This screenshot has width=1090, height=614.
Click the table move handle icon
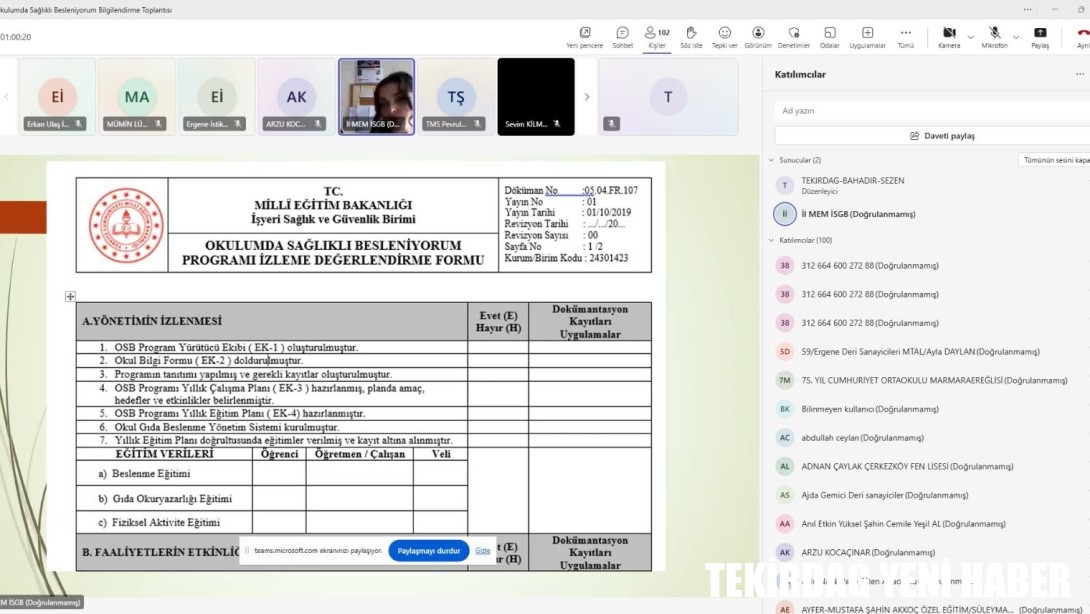click(x=70, y=297)
